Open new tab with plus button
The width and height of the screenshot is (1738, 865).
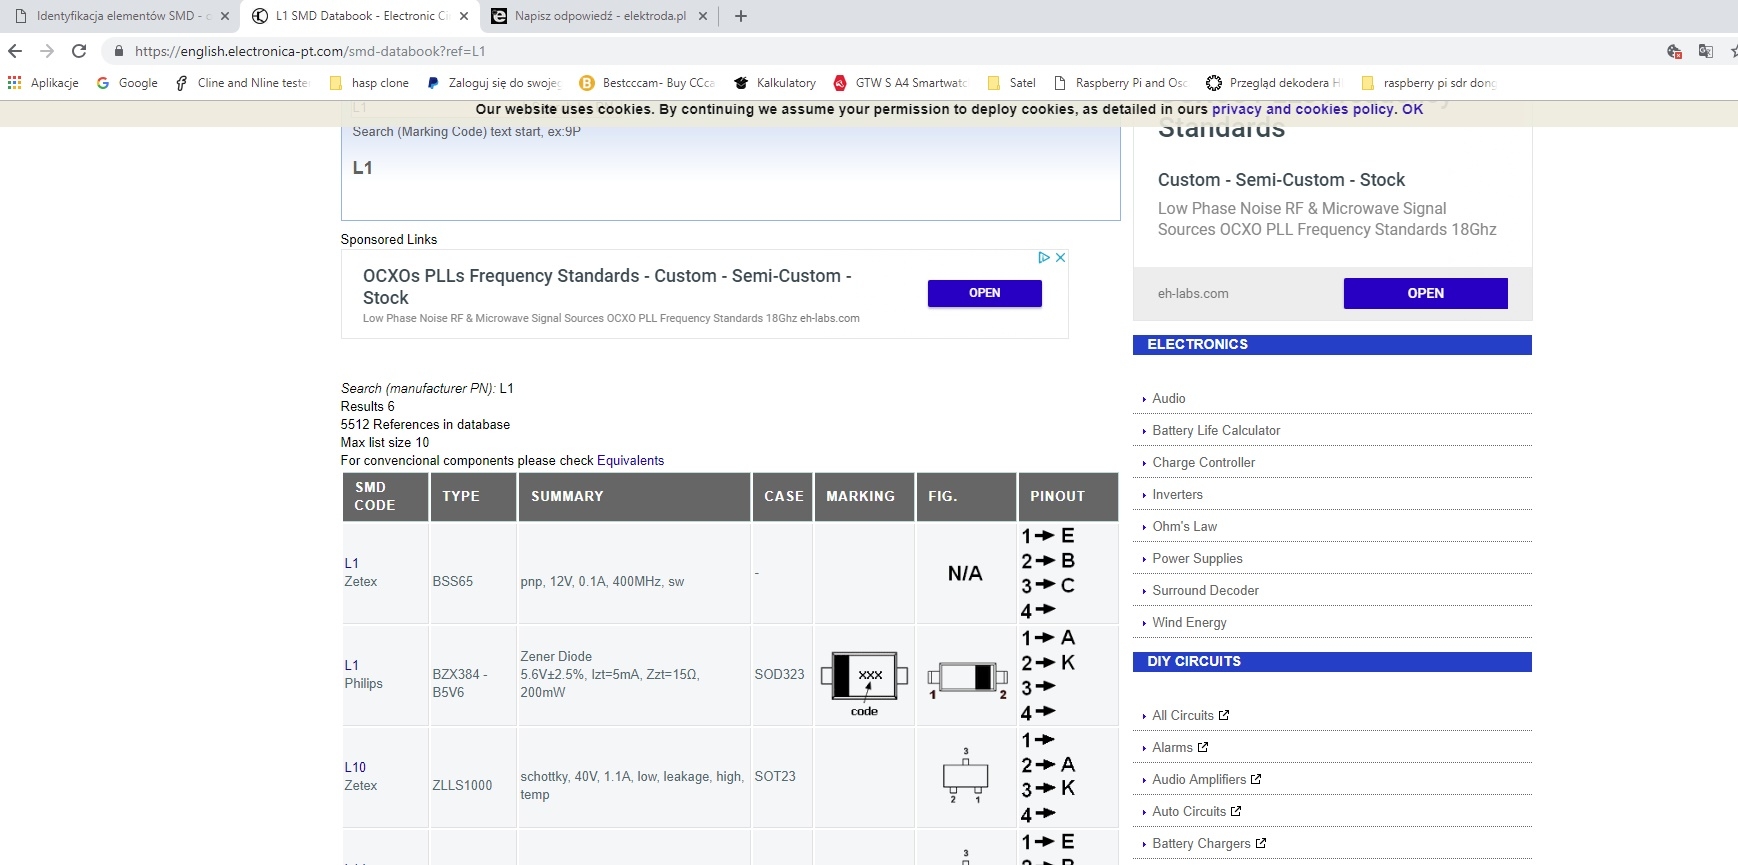tap(741, 16)
